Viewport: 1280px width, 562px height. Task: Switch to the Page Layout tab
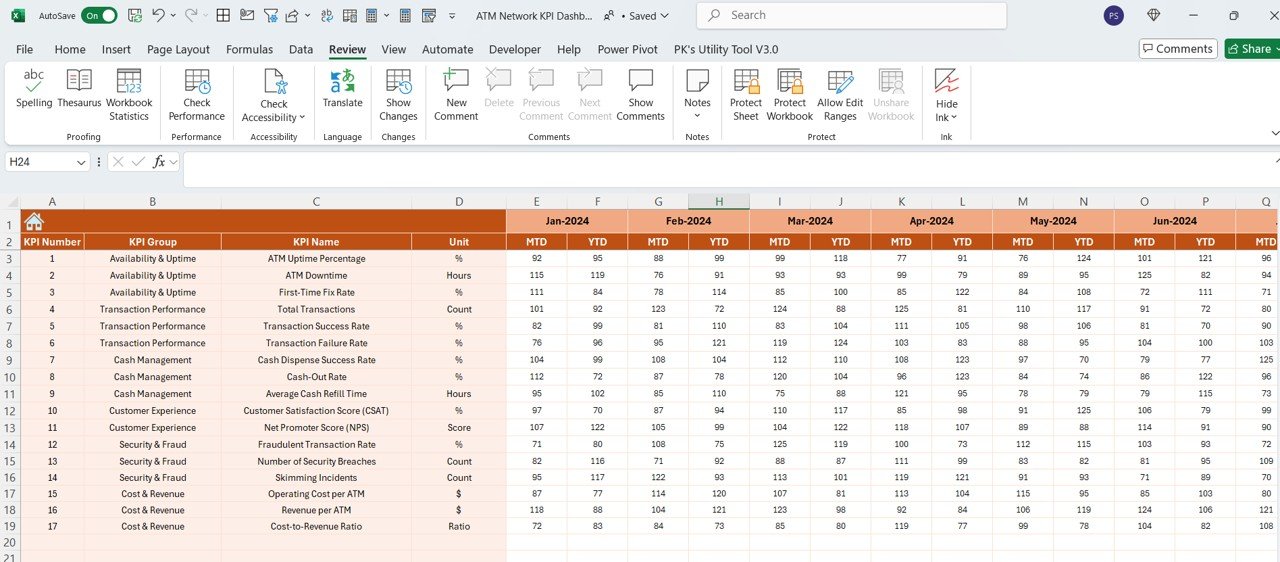tap(178, 49)
